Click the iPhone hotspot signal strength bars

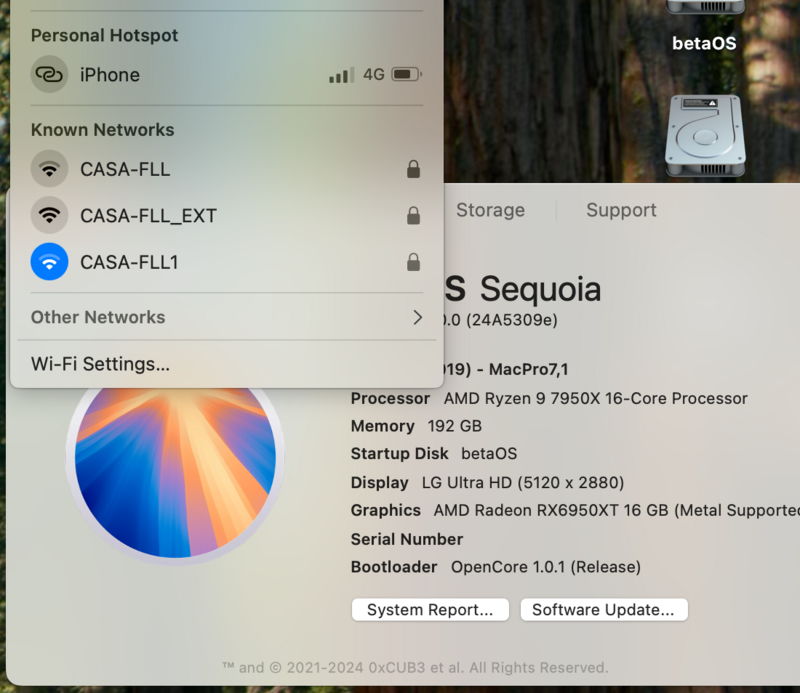(341, 76)
